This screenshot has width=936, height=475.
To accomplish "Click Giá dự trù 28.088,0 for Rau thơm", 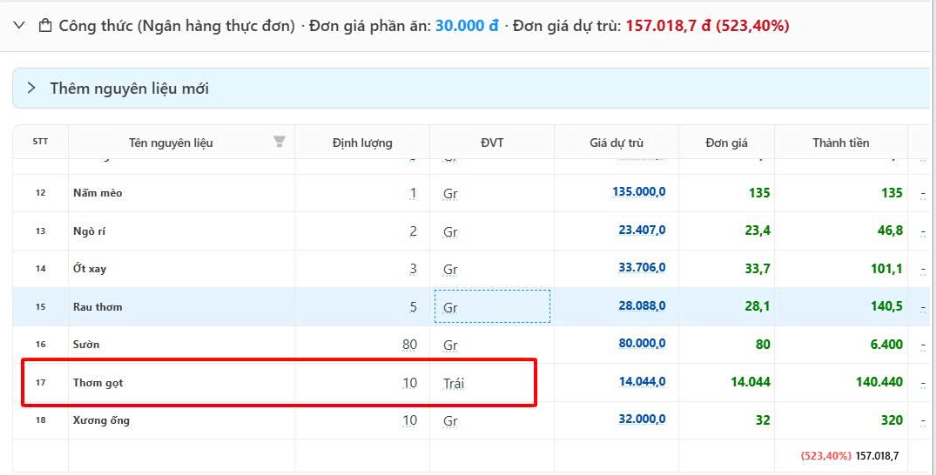I will point(642,306).
